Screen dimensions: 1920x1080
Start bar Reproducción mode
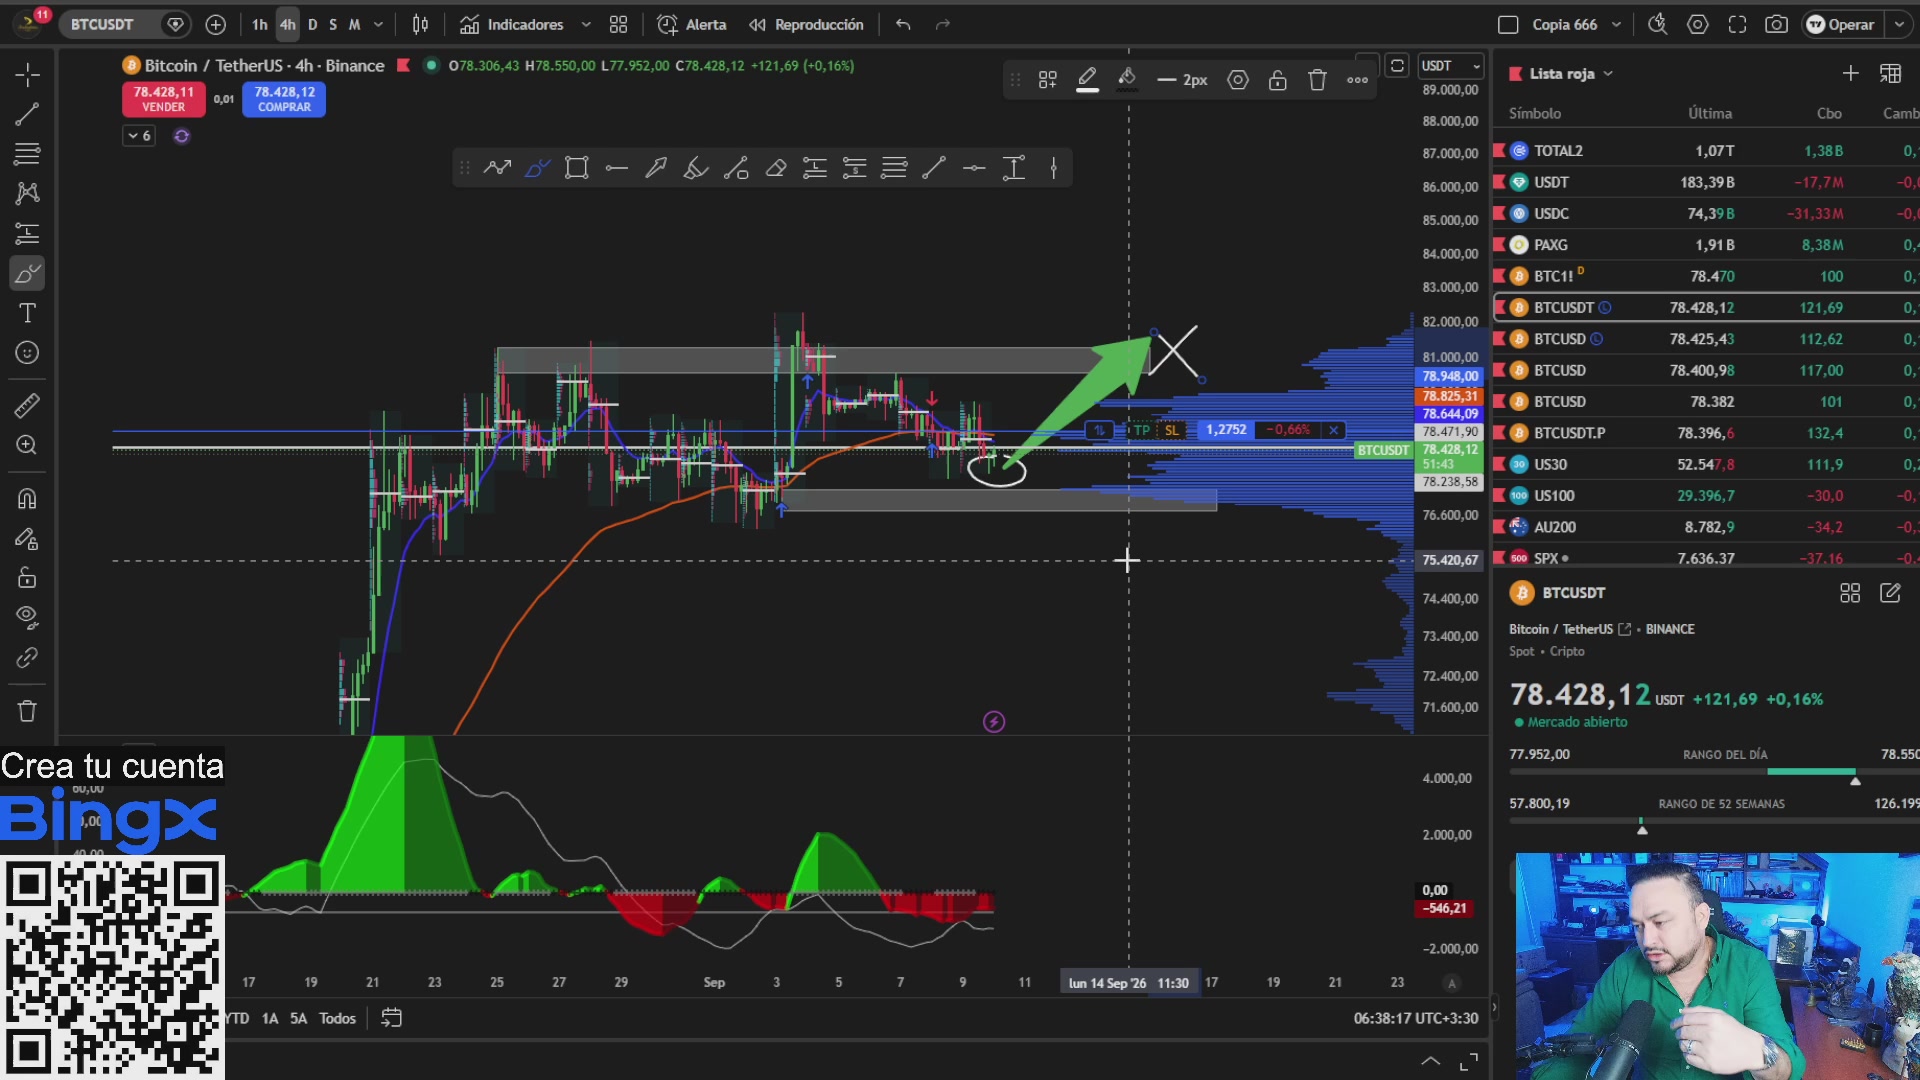click(x=806, y=24)
